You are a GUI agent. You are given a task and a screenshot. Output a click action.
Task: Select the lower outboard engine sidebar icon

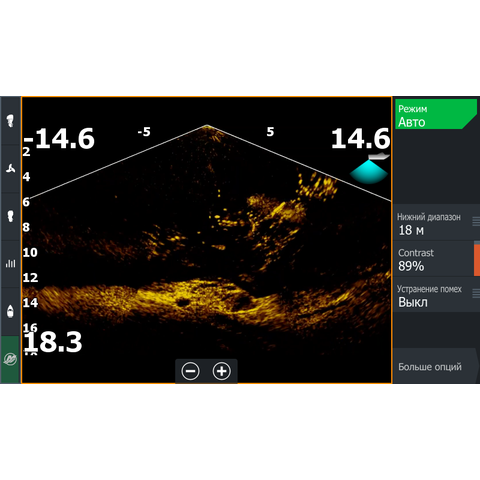11,216
